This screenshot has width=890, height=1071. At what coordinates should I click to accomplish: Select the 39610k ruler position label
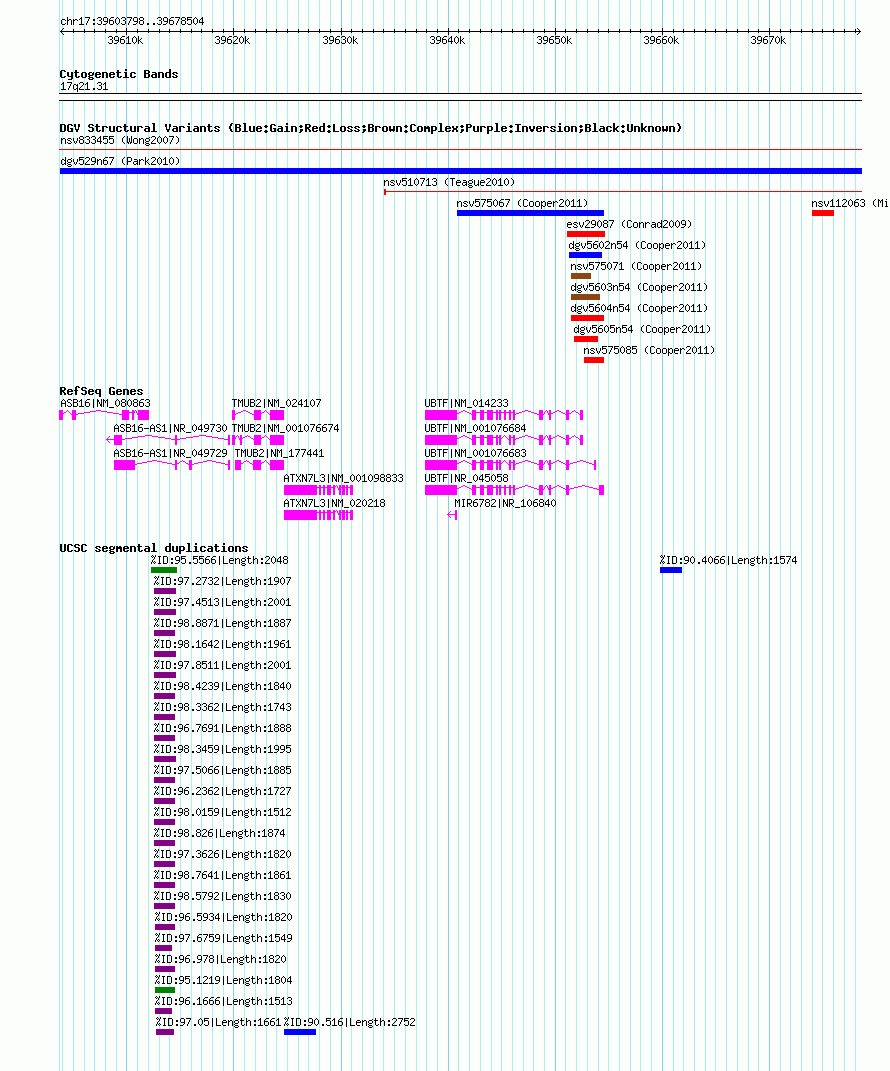[125, 41]
